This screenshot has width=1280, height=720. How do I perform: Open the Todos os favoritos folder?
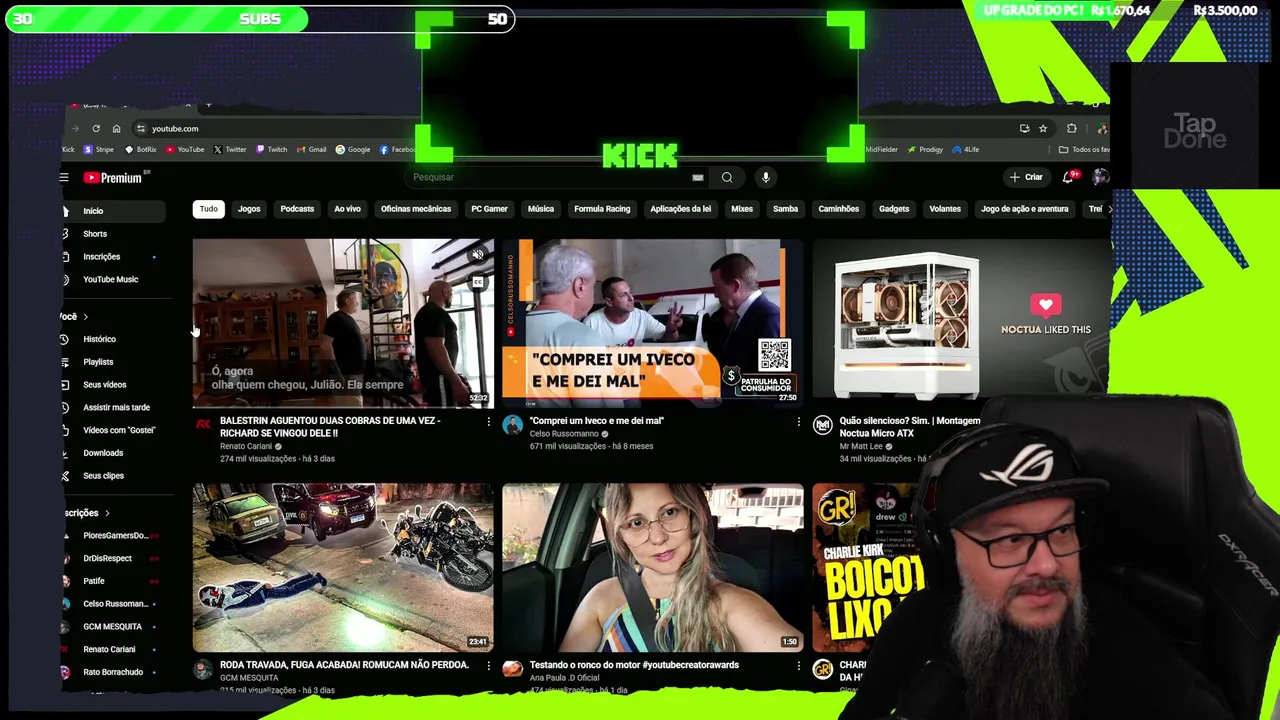pos(1084,149)
